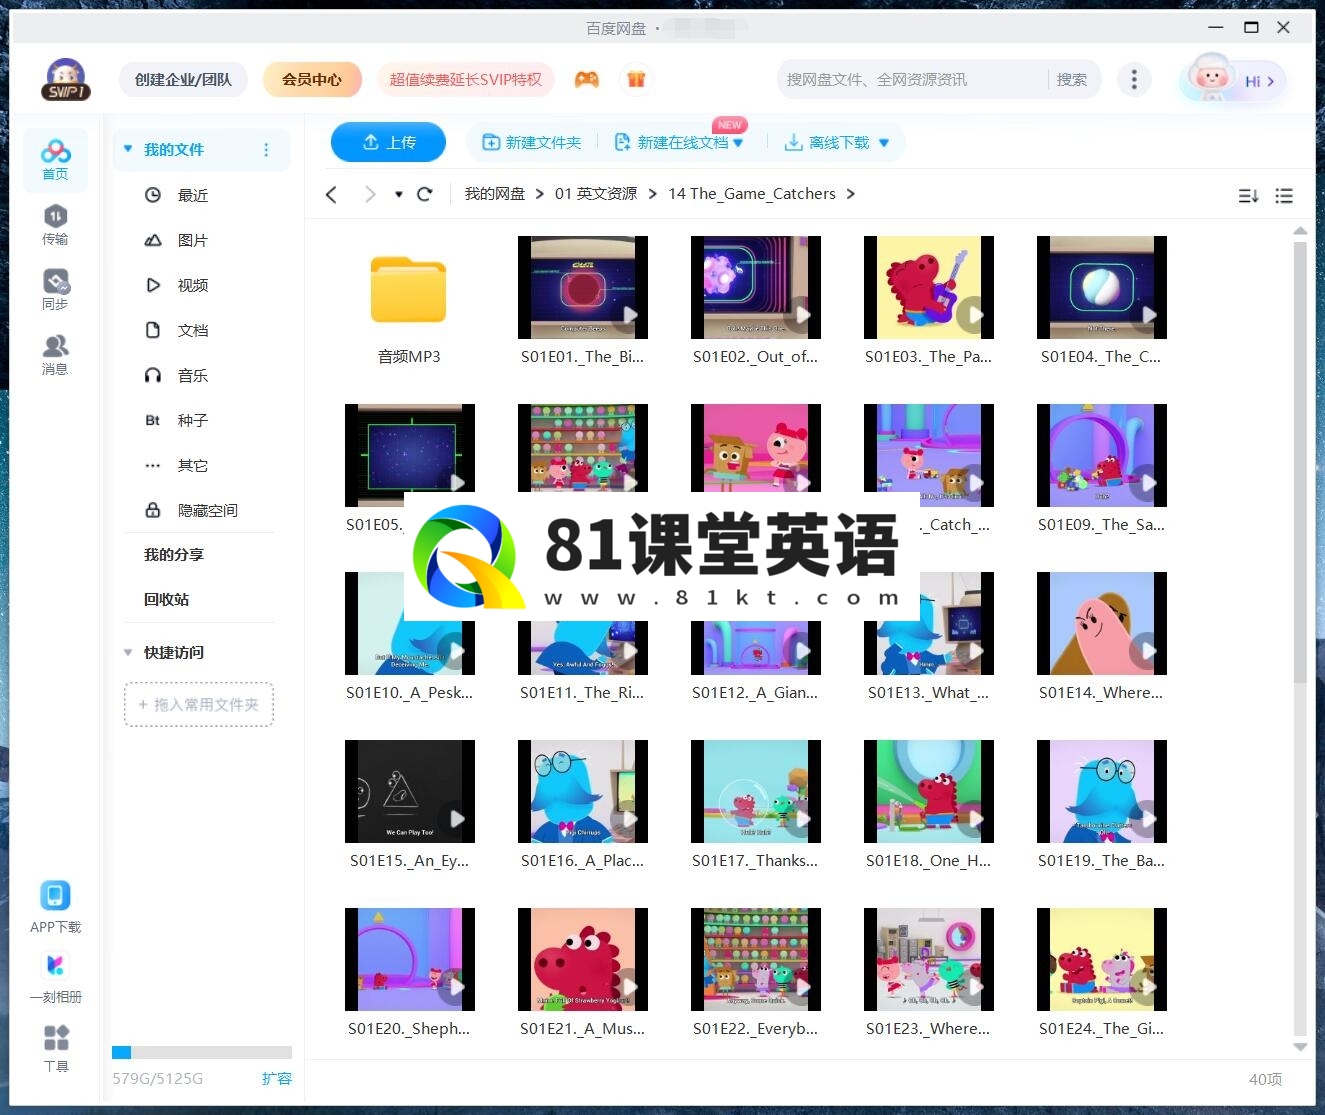Expand chevron after 14 The_Game_Catchers breadcrumb
Screen dimensions: 1325x1115
pos(851,194)
